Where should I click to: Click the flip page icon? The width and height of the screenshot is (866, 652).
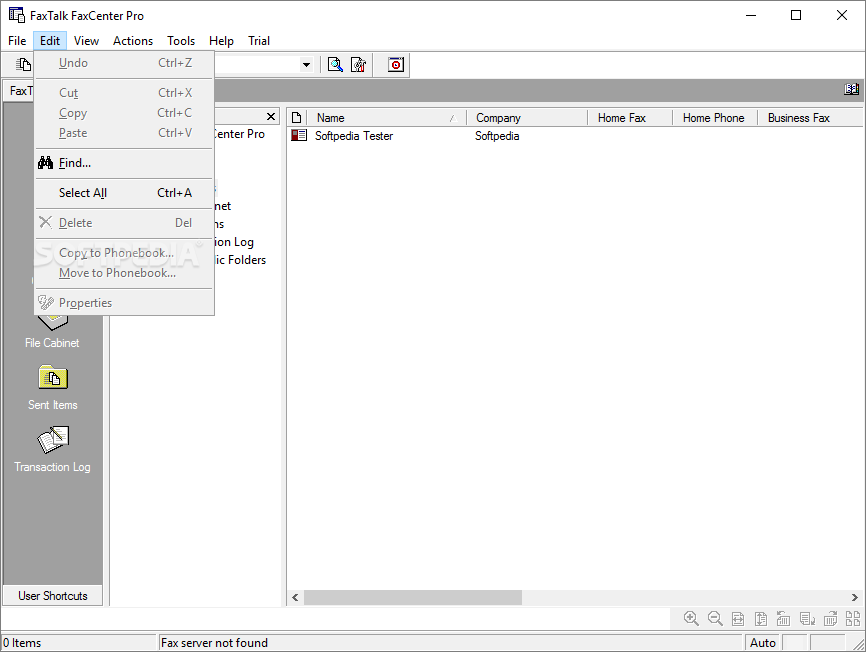coord(807,619)
